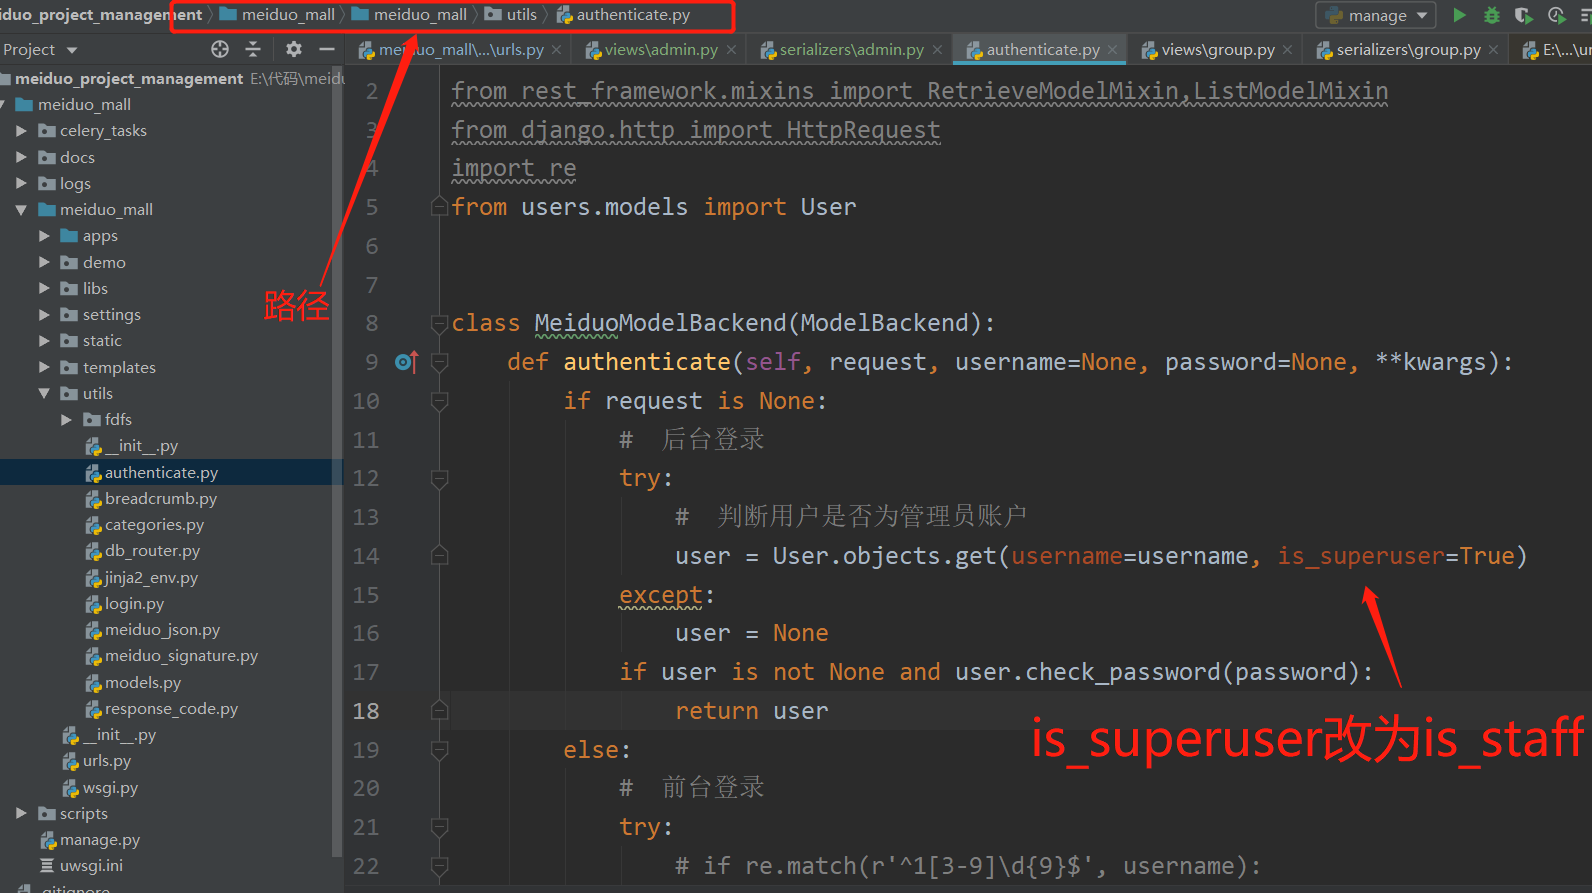The width and height of the screenshot is (1592, 893).
Task: Close the serializers\group.py editor tab
Action: (1494, 49)
